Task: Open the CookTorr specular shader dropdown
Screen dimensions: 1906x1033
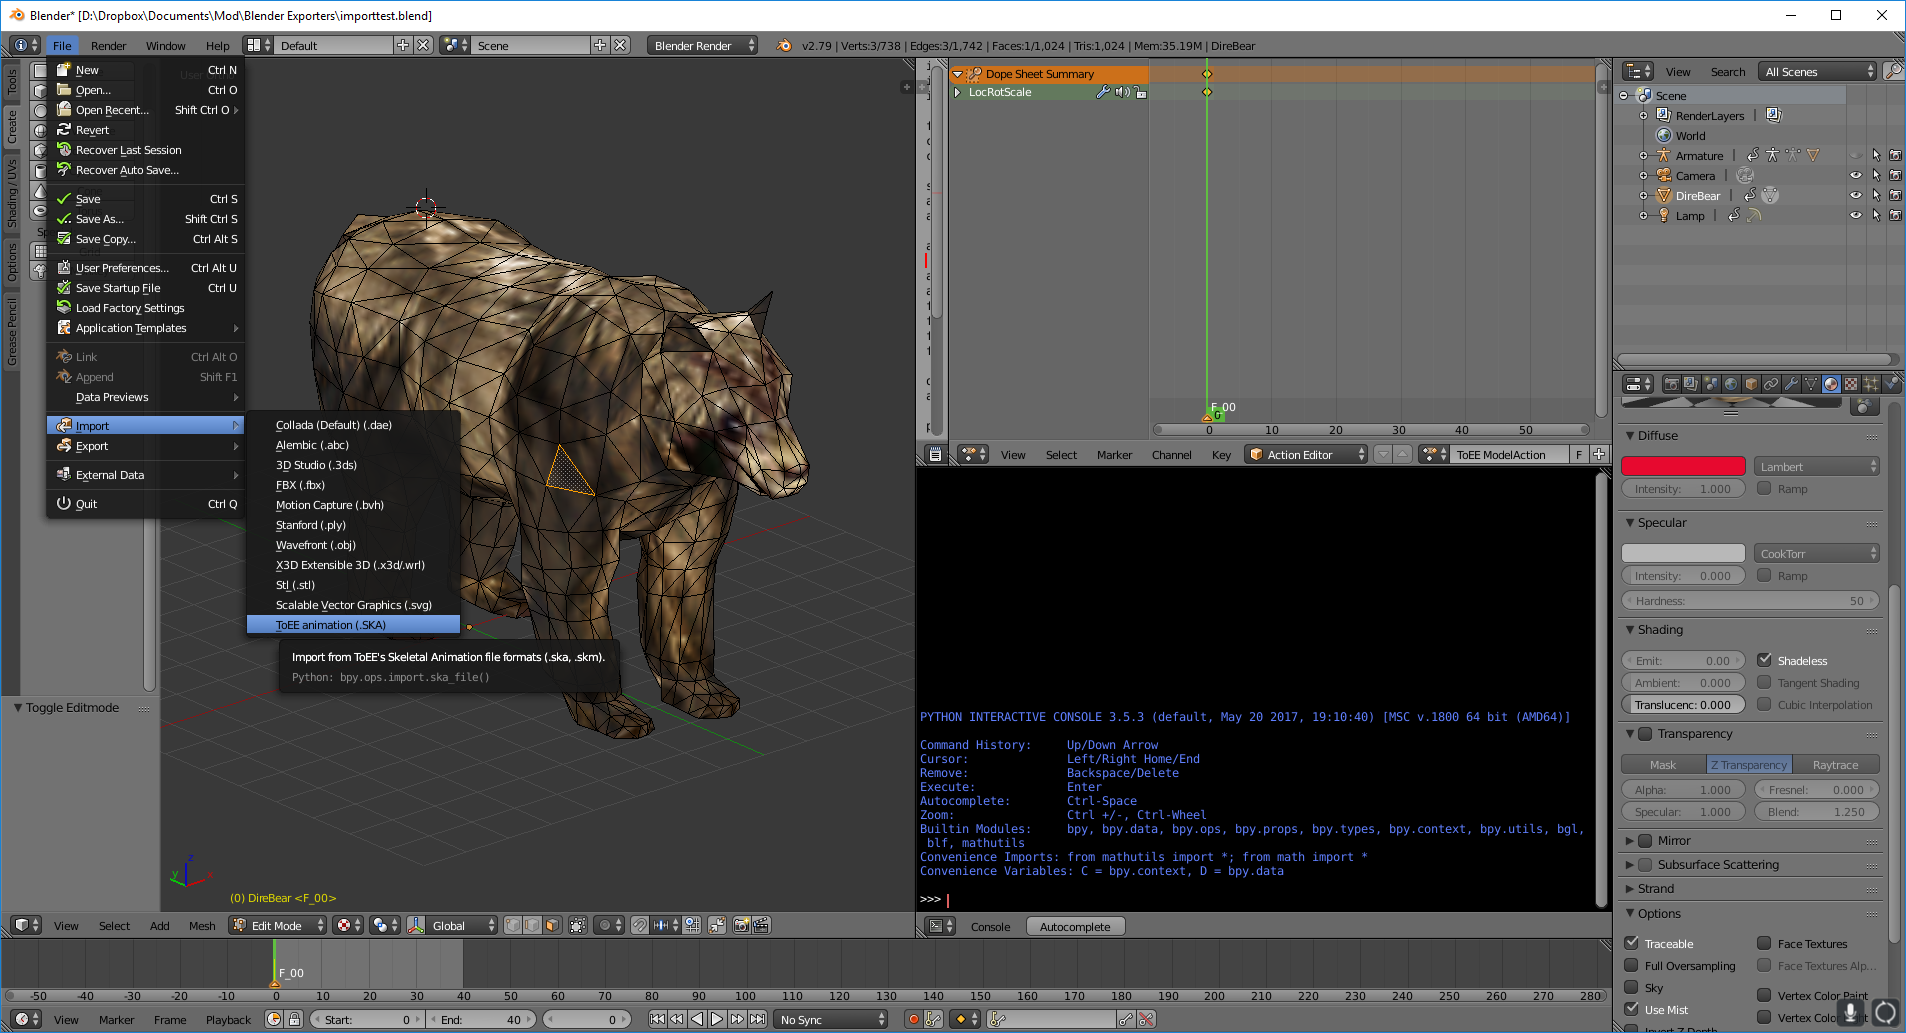Action: pos(1817,553)
